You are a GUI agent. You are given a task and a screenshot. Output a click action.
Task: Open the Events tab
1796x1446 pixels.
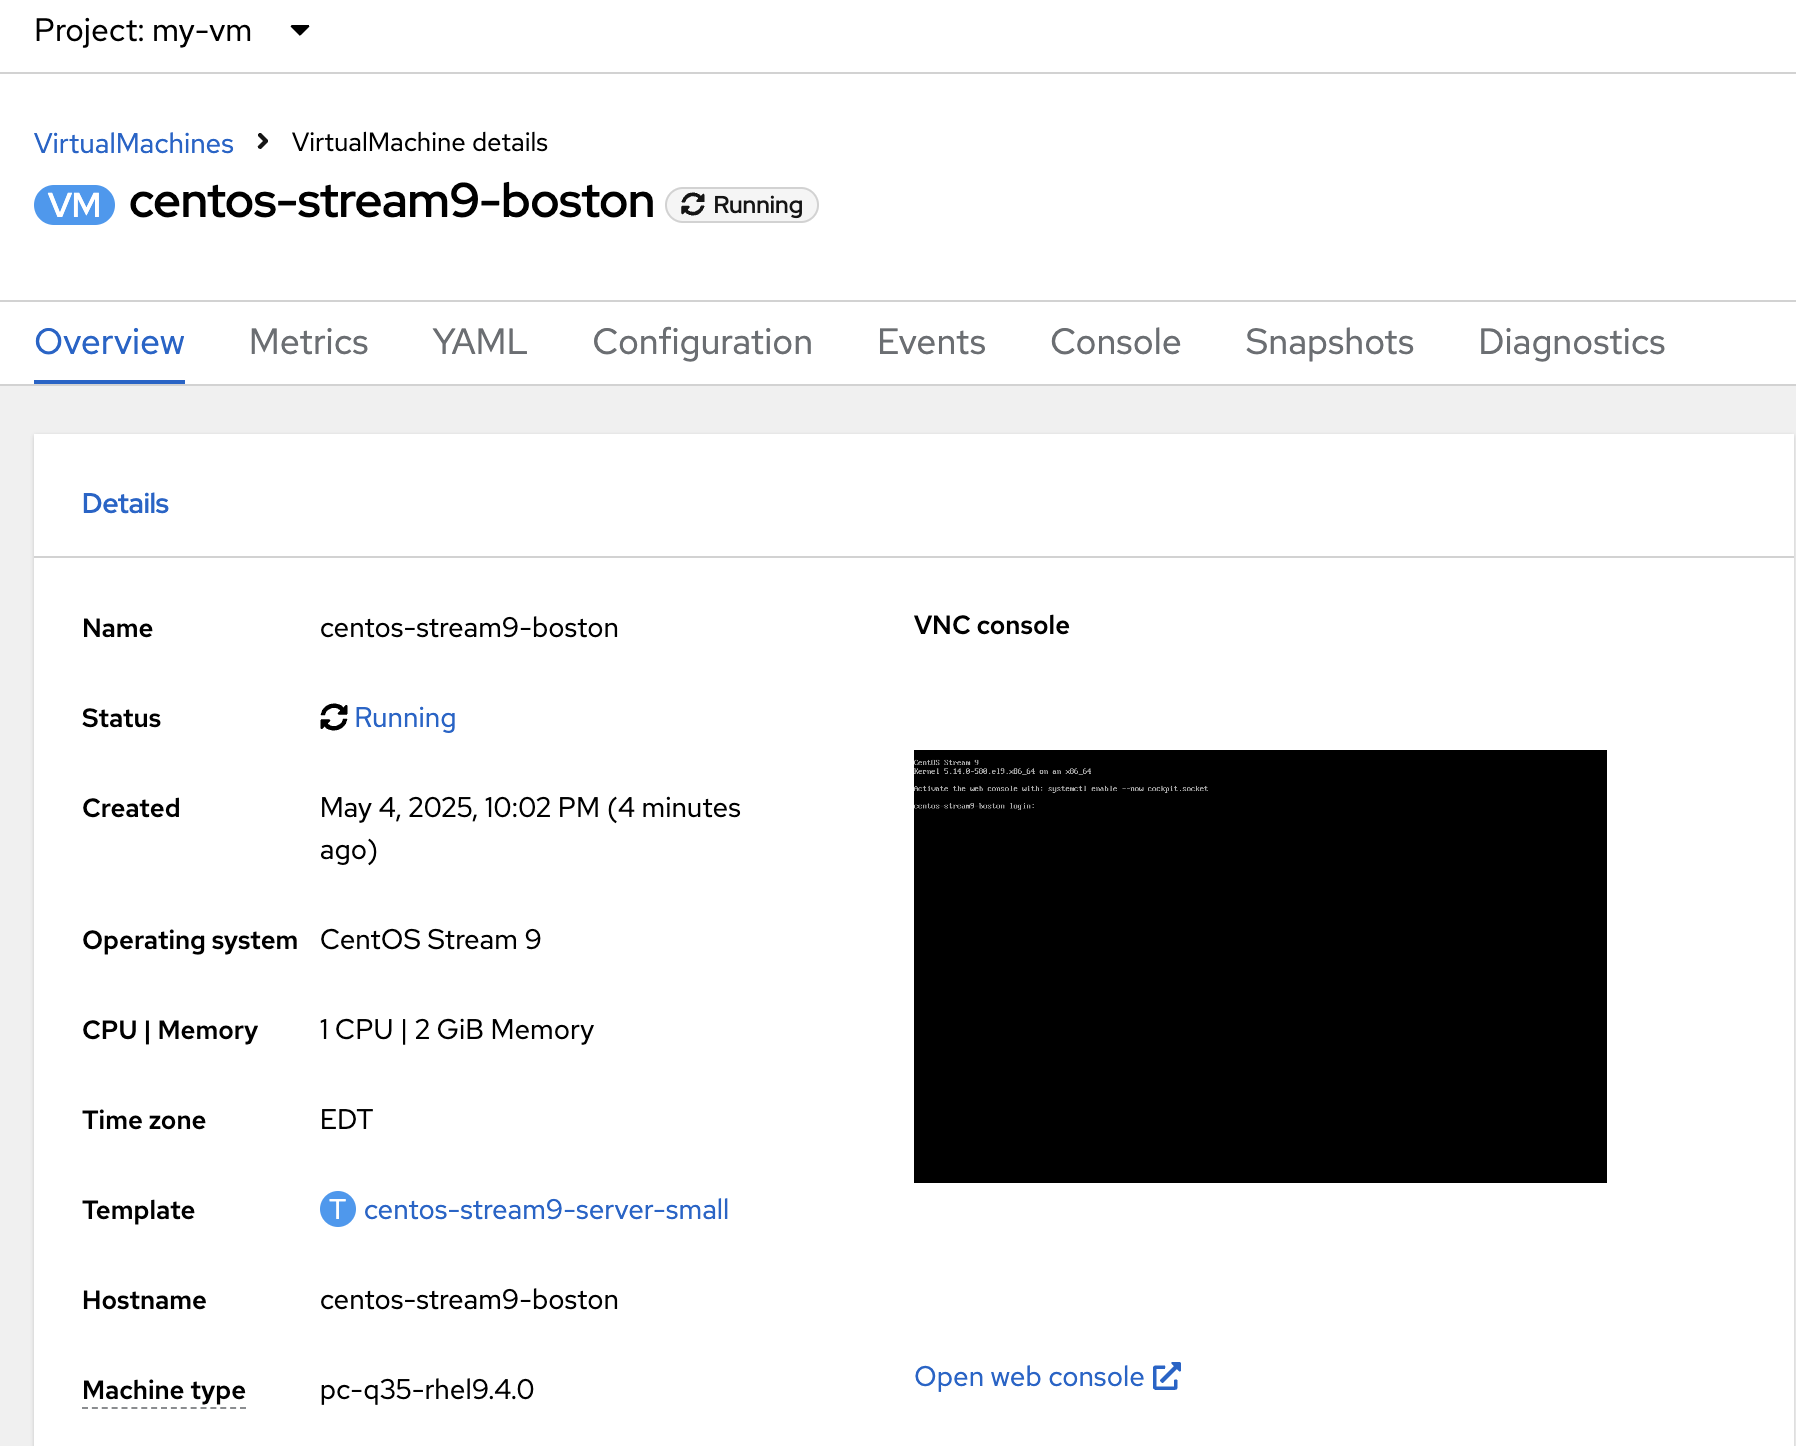pyautogui.click(x=930, y=342)
